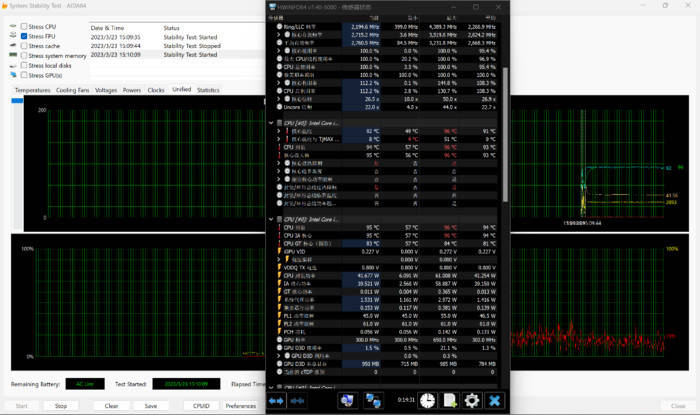Switch to the Temperatures tab in AIDA64

click(x=33, y=90)
